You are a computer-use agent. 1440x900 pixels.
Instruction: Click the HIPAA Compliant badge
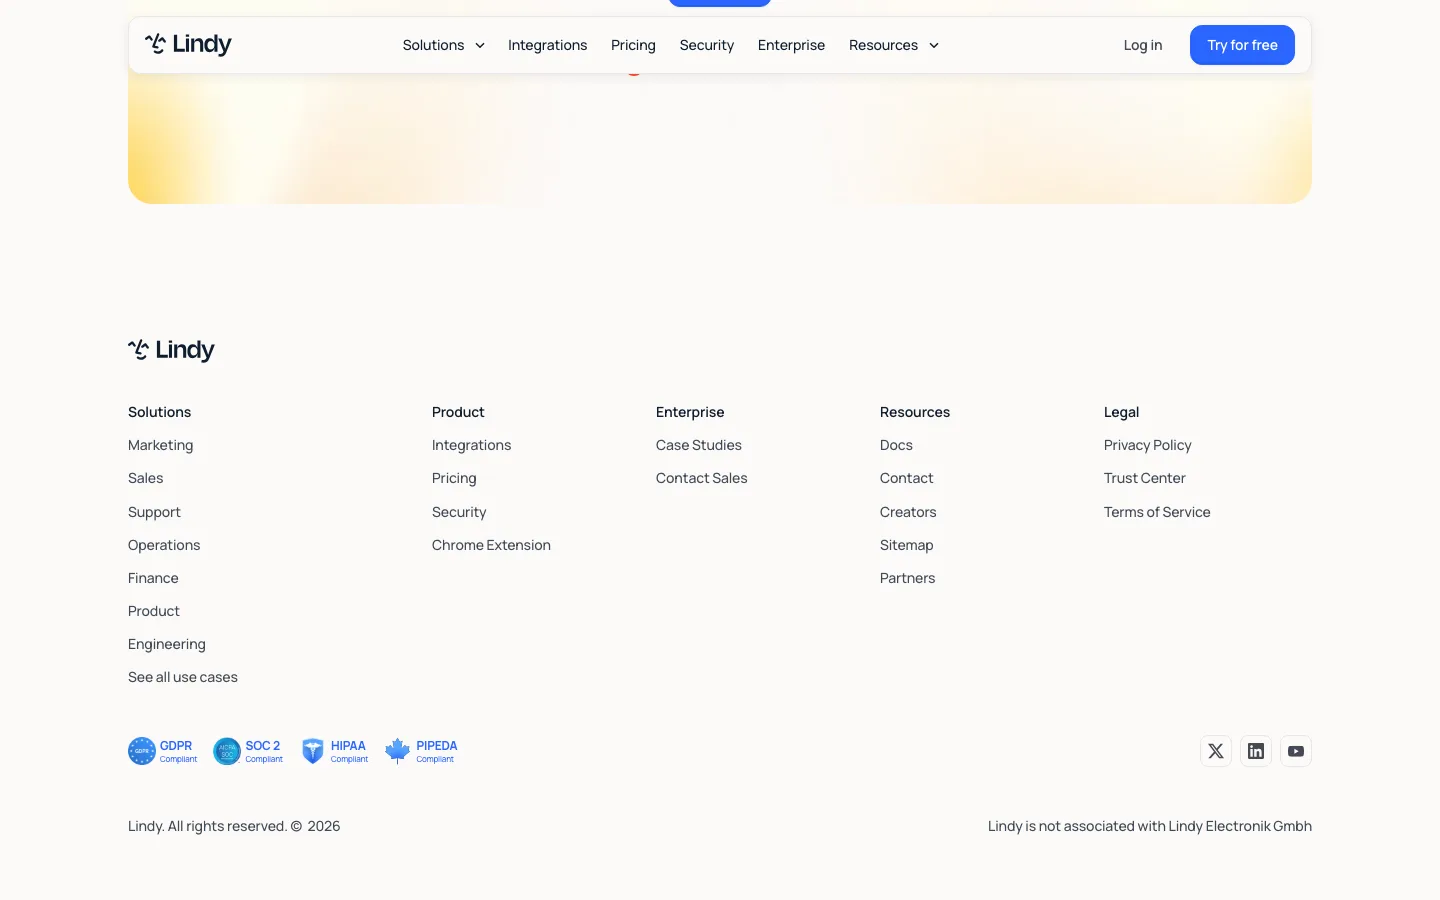[x=335, y=751]
